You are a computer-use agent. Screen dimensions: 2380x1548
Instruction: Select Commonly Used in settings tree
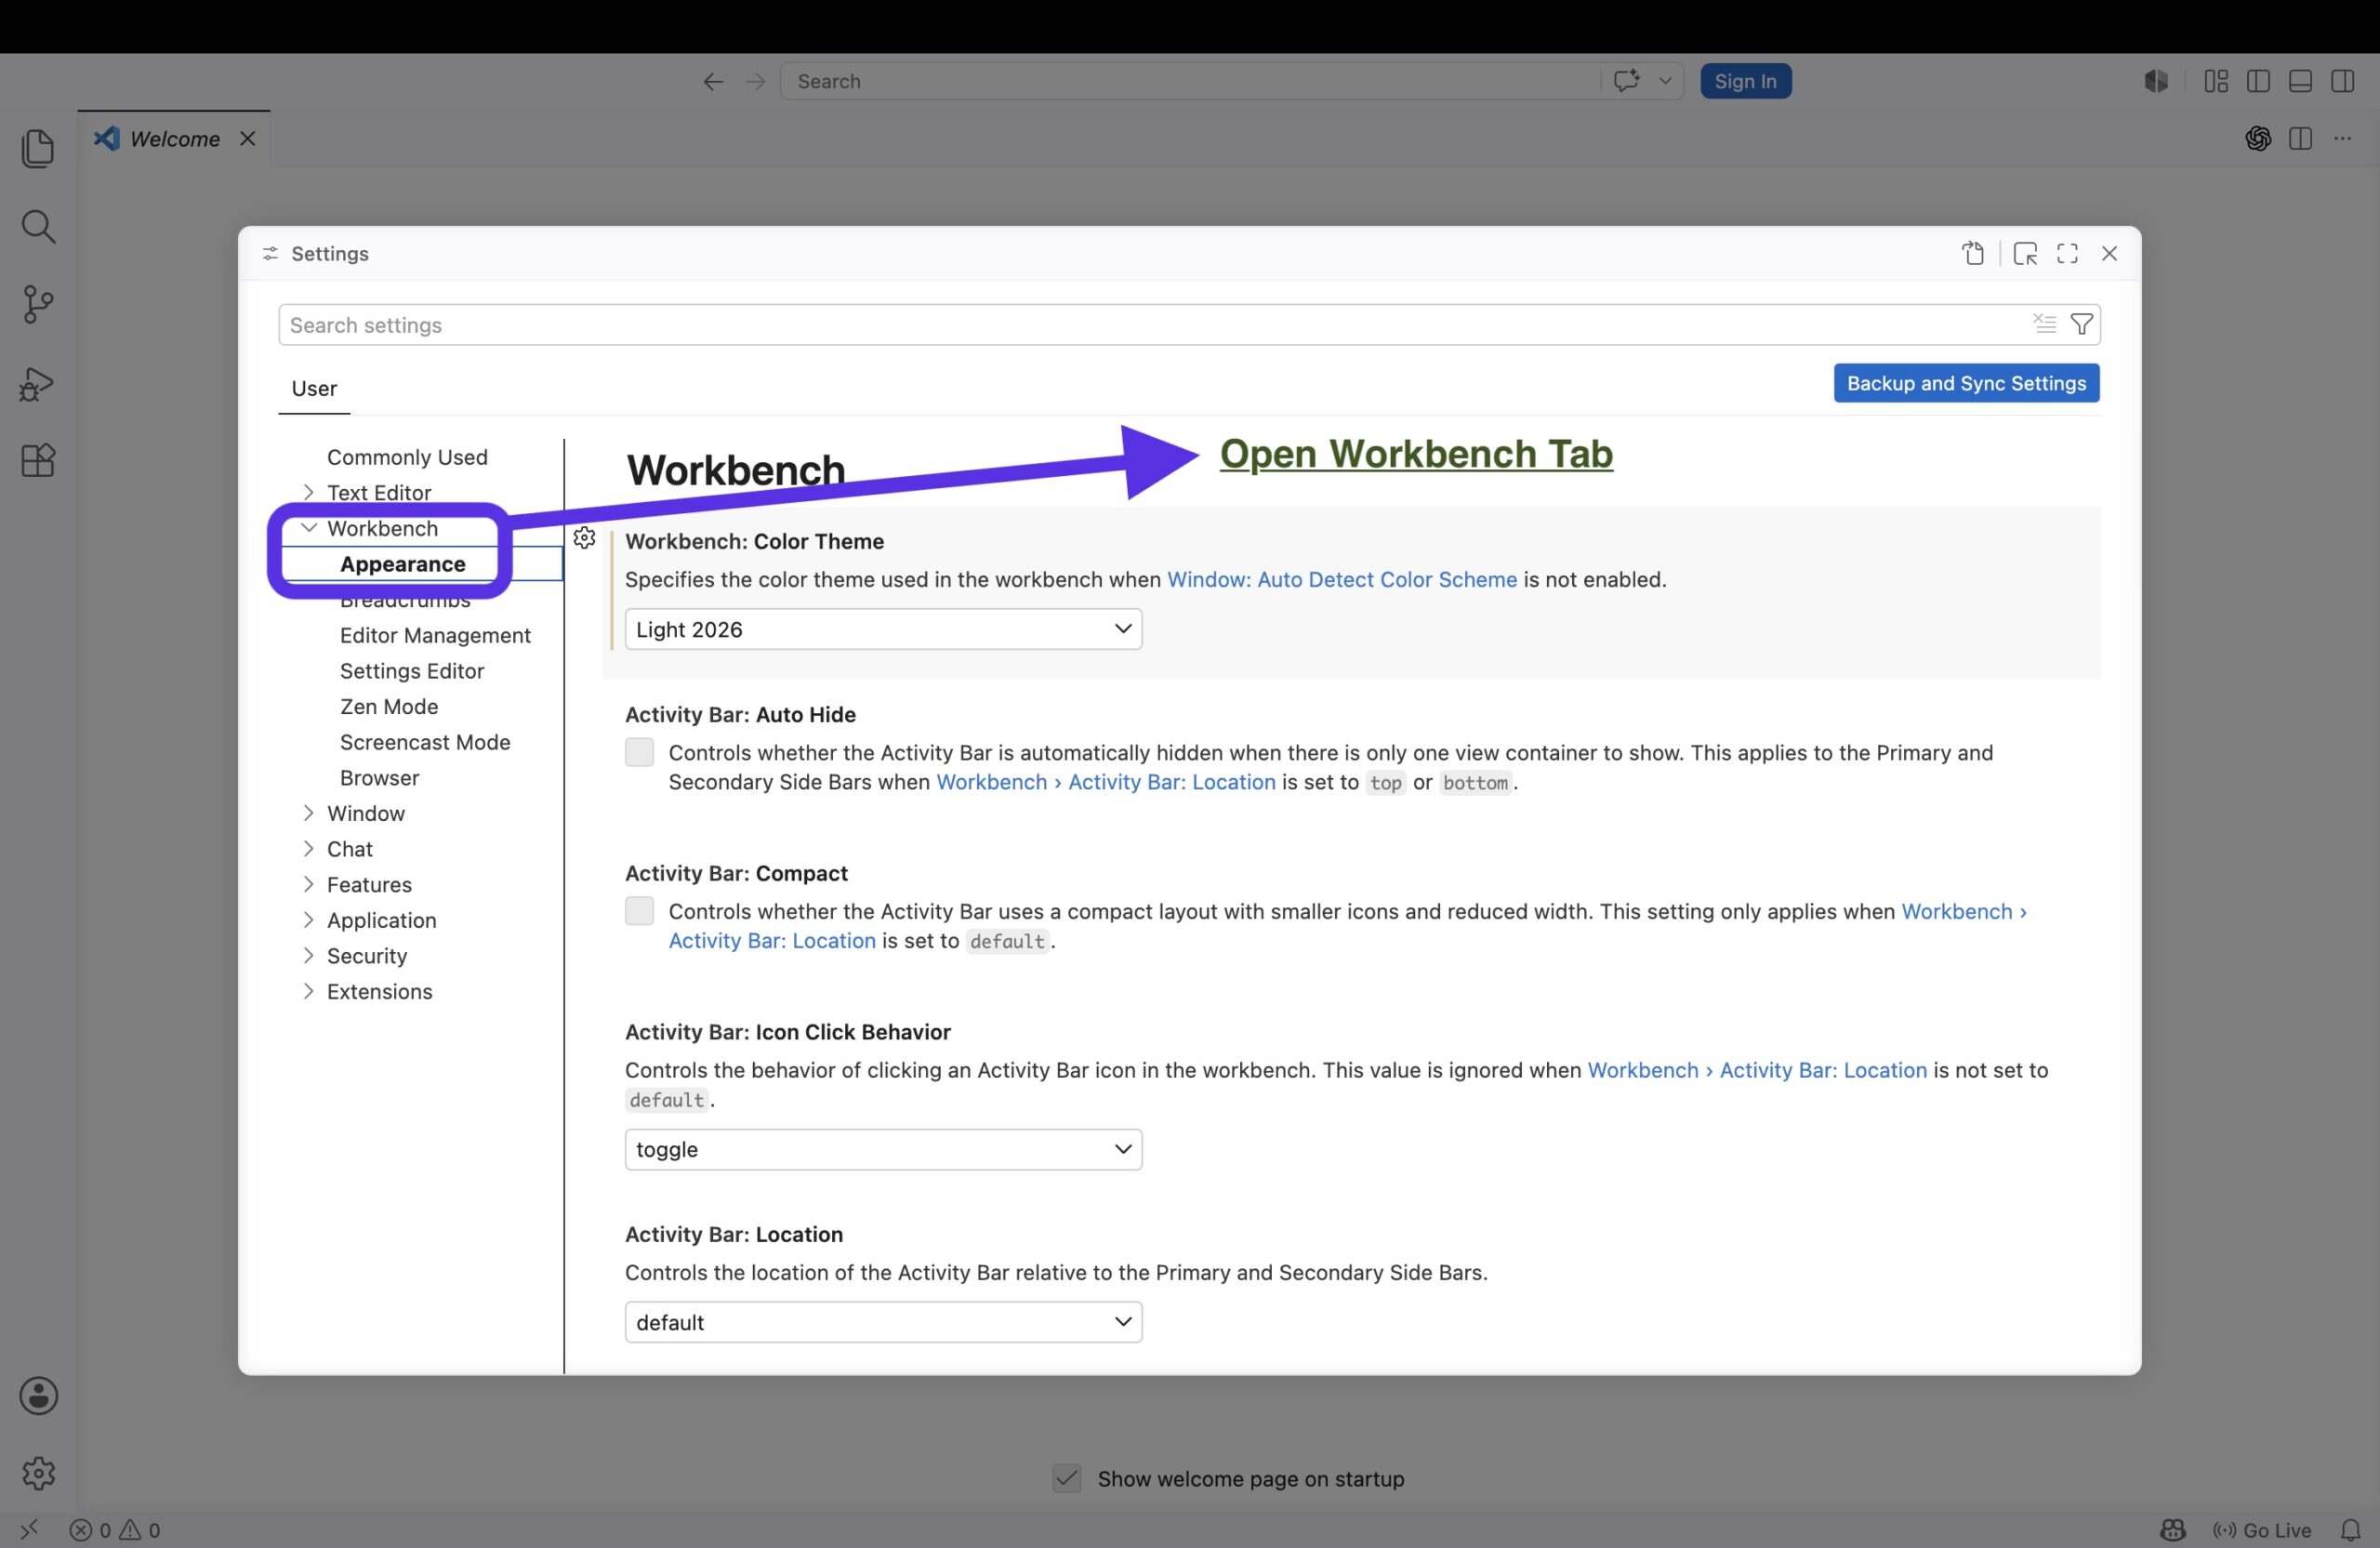[407, 457]
